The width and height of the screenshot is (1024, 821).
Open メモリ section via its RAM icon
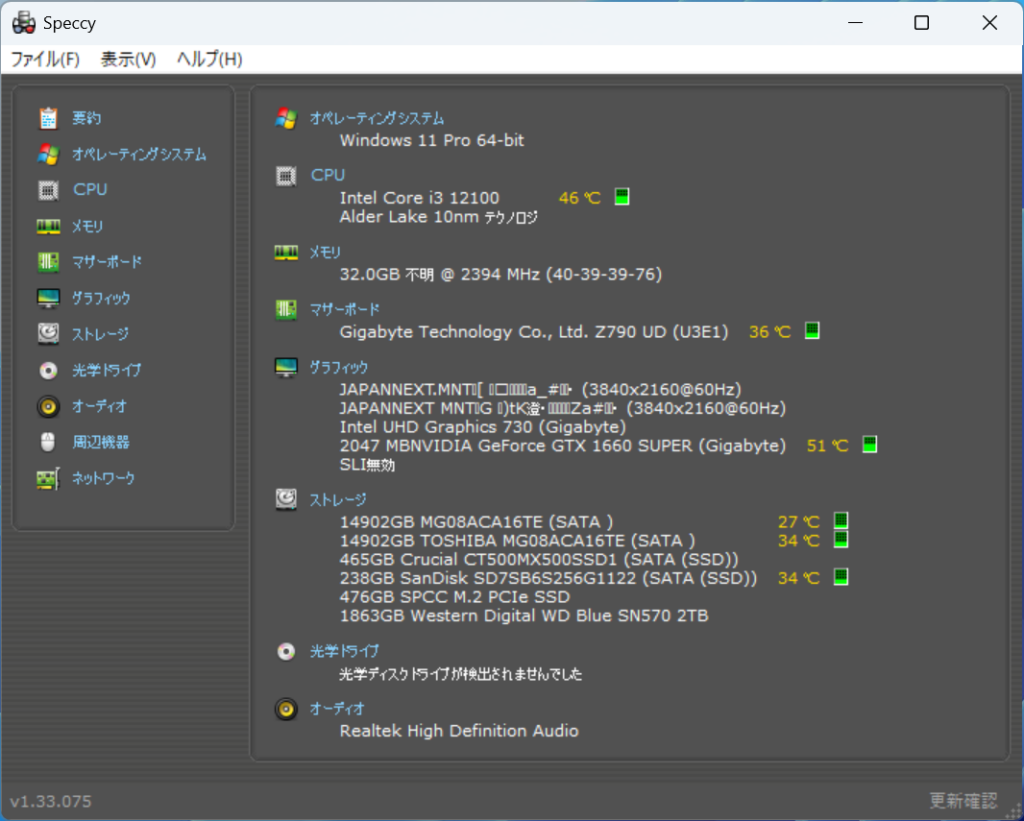48,227
